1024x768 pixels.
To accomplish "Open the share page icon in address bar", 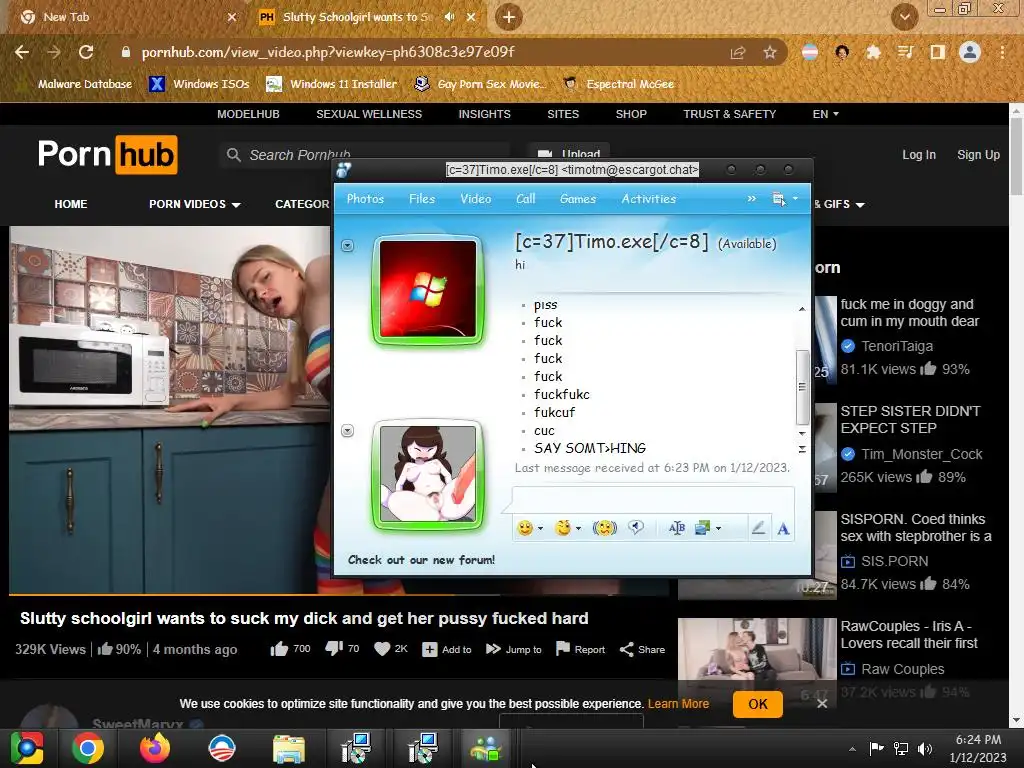I will tap(738, 52).
